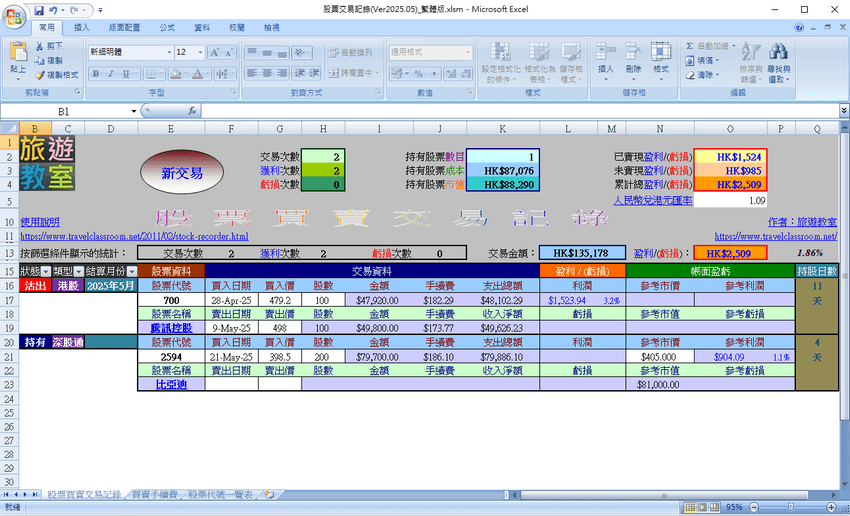Open the 公式 ribbon tab

pos(167,28)
